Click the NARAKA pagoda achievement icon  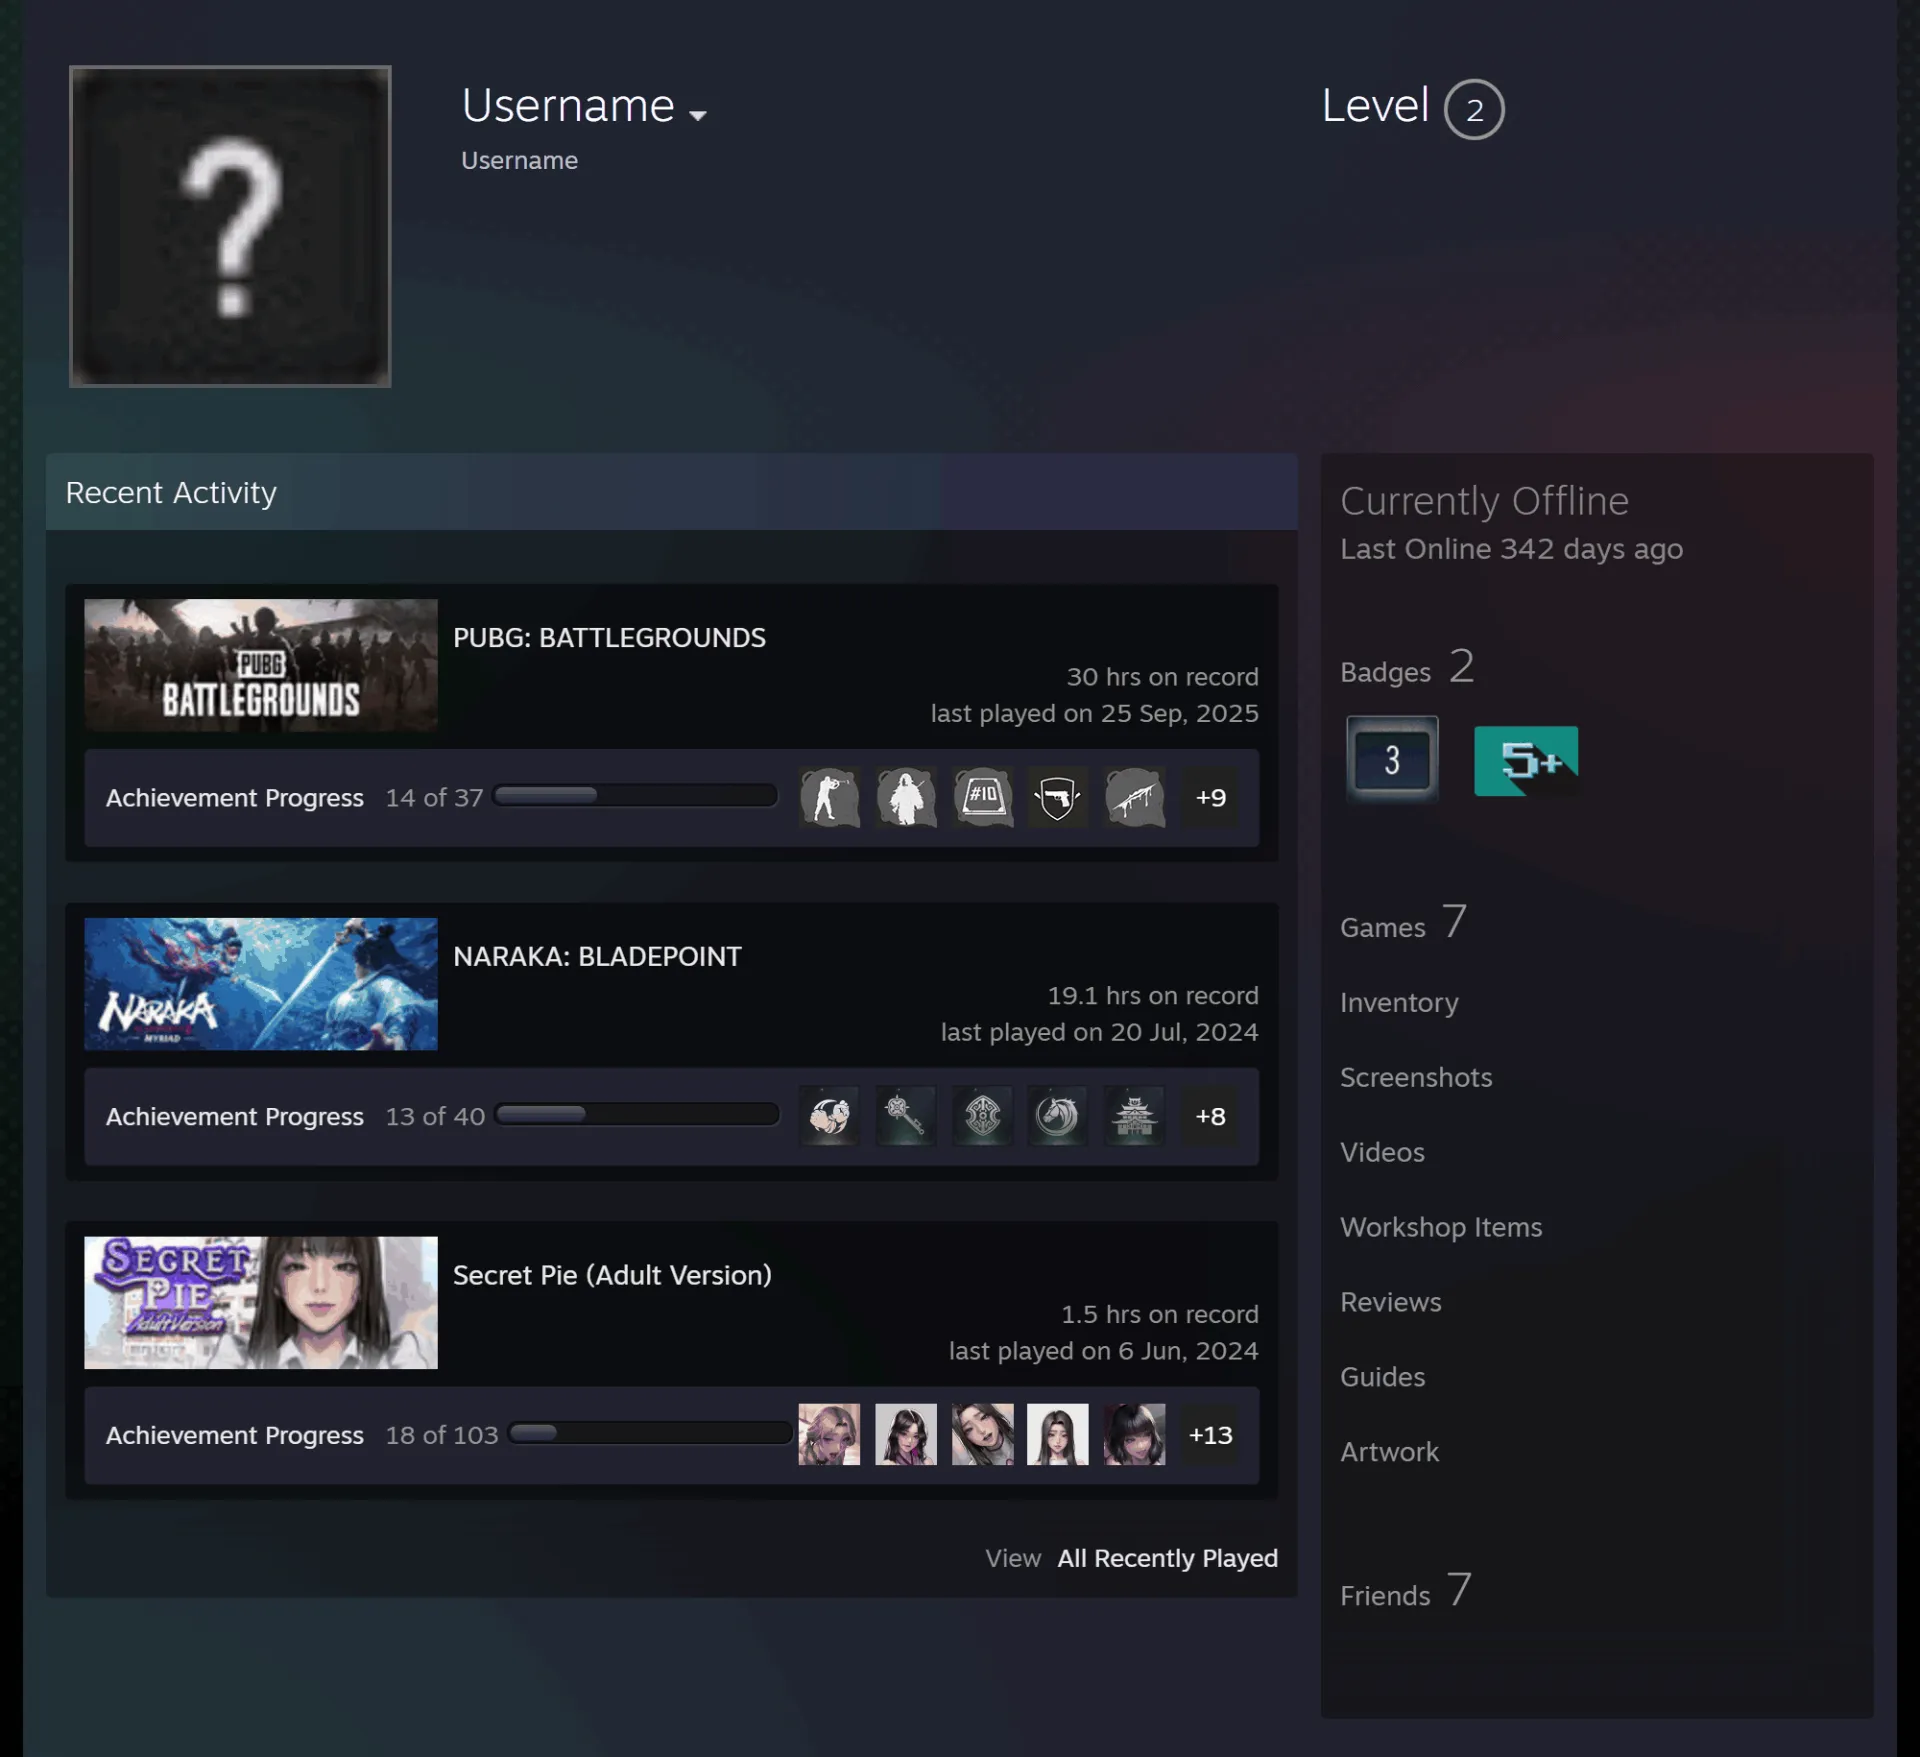click(1134, 1116)
